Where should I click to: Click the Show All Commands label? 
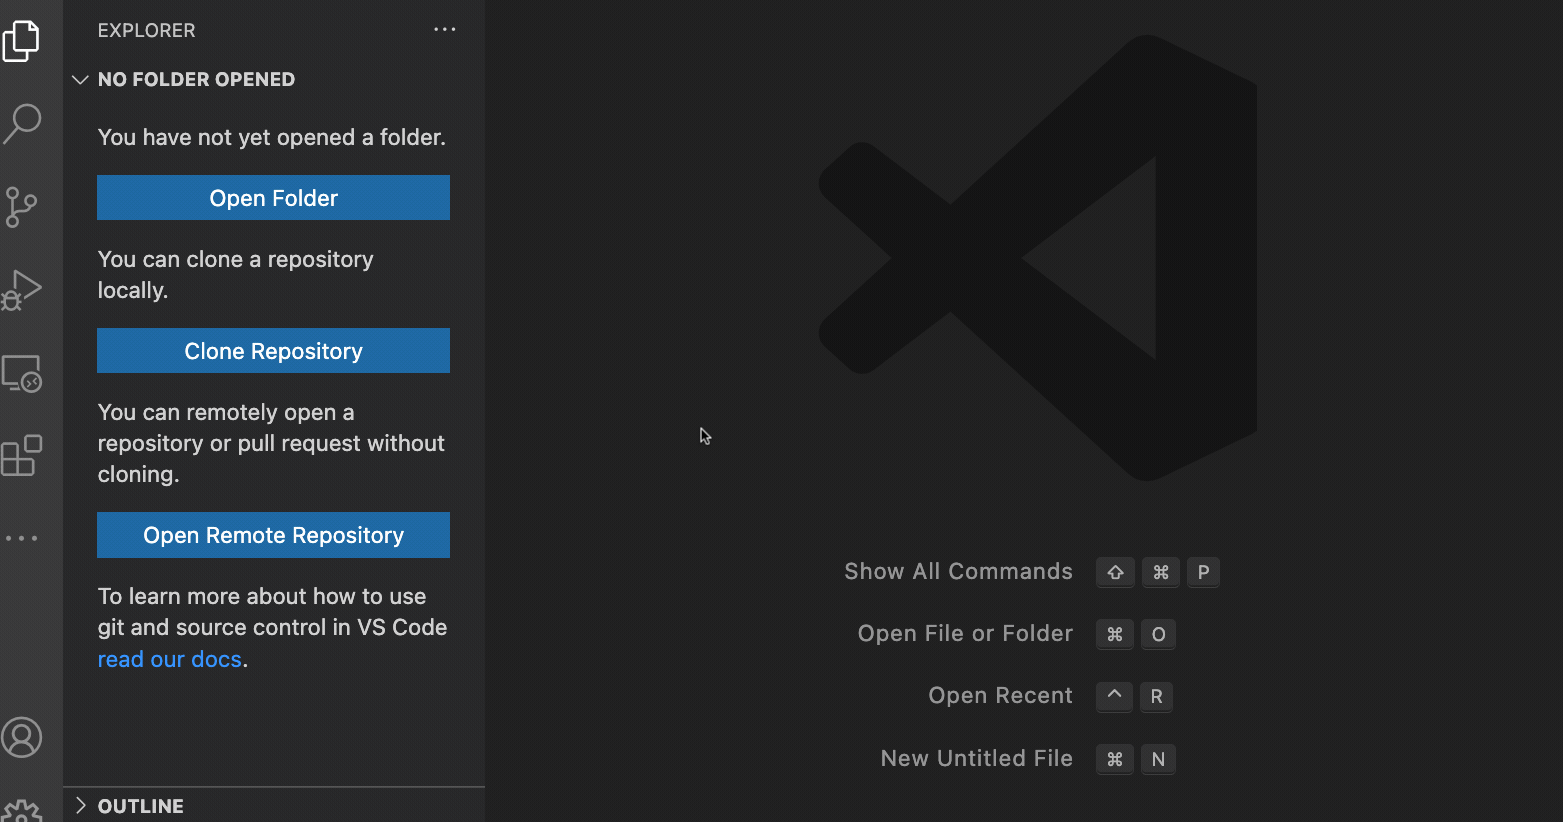point(958,571)
